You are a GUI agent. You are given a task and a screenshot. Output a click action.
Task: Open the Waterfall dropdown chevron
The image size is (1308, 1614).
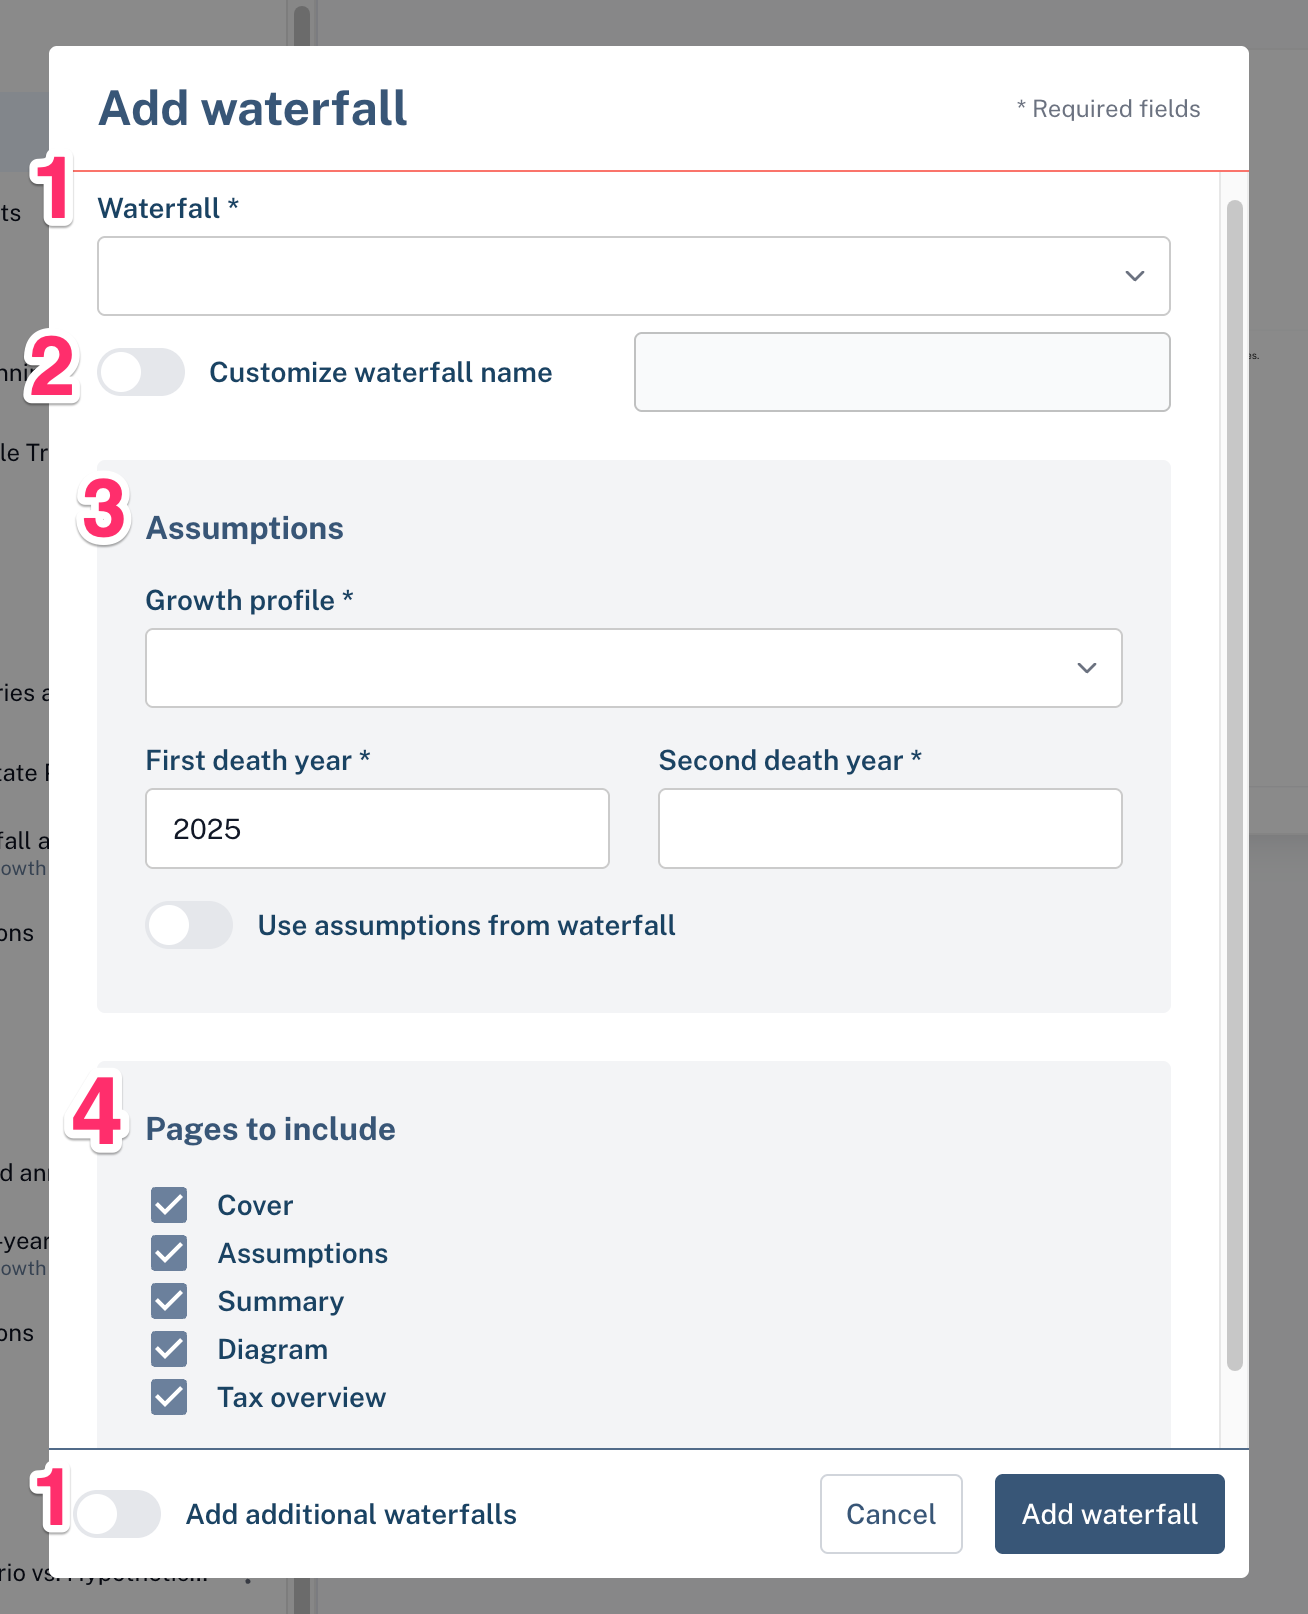1134,276
